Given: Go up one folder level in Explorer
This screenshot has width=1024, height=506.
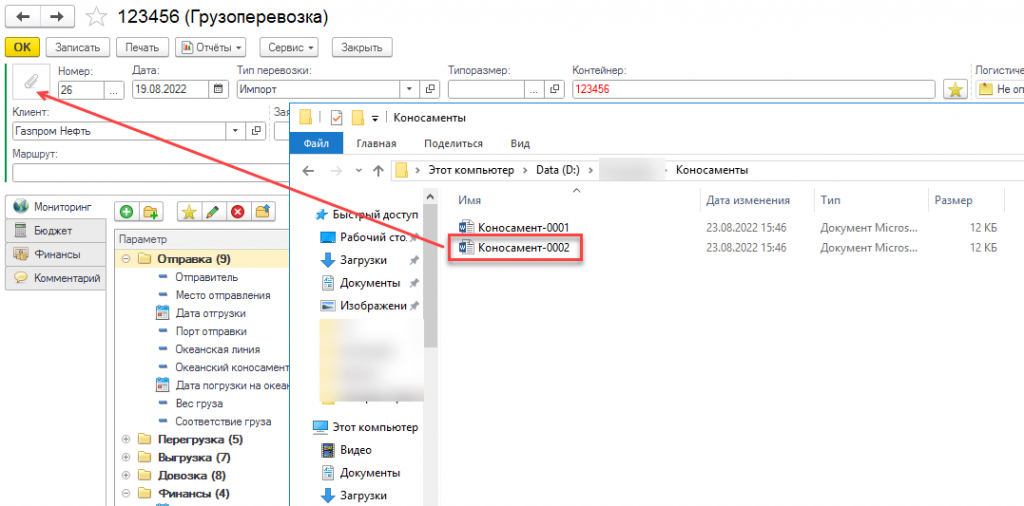Looking at the screenshot, I should tap(377, 170).
